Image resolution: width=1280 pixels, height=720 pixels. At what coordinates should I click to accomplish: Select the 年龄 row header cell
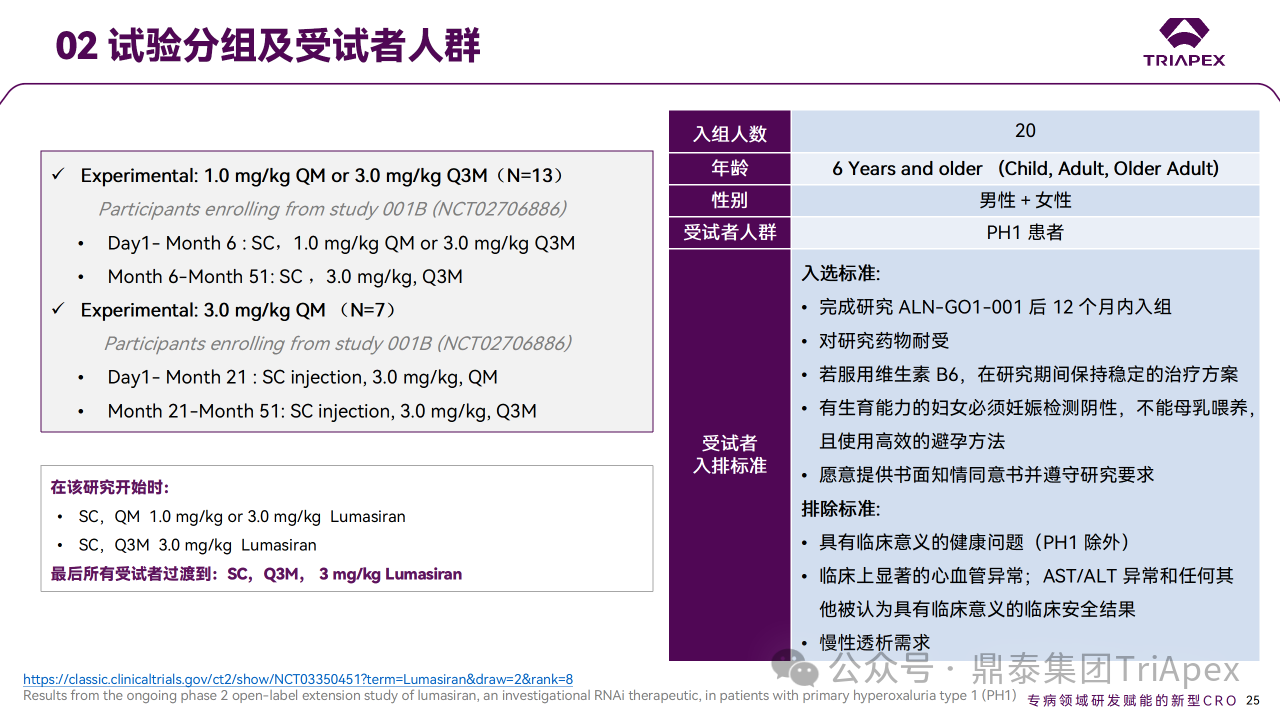pos(729,168)
